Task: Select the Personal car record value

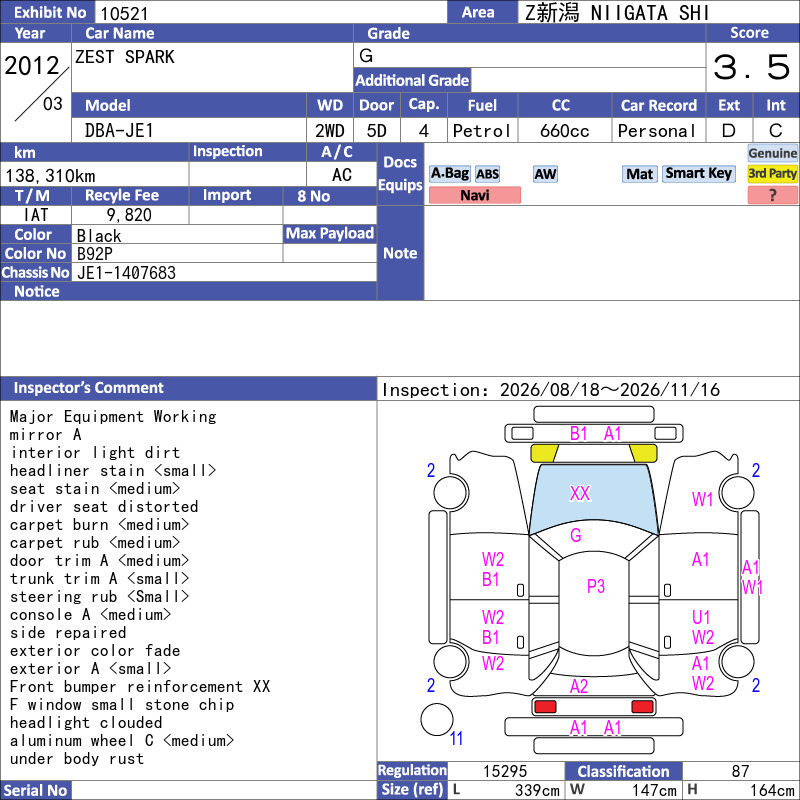Action: point(657,131)
